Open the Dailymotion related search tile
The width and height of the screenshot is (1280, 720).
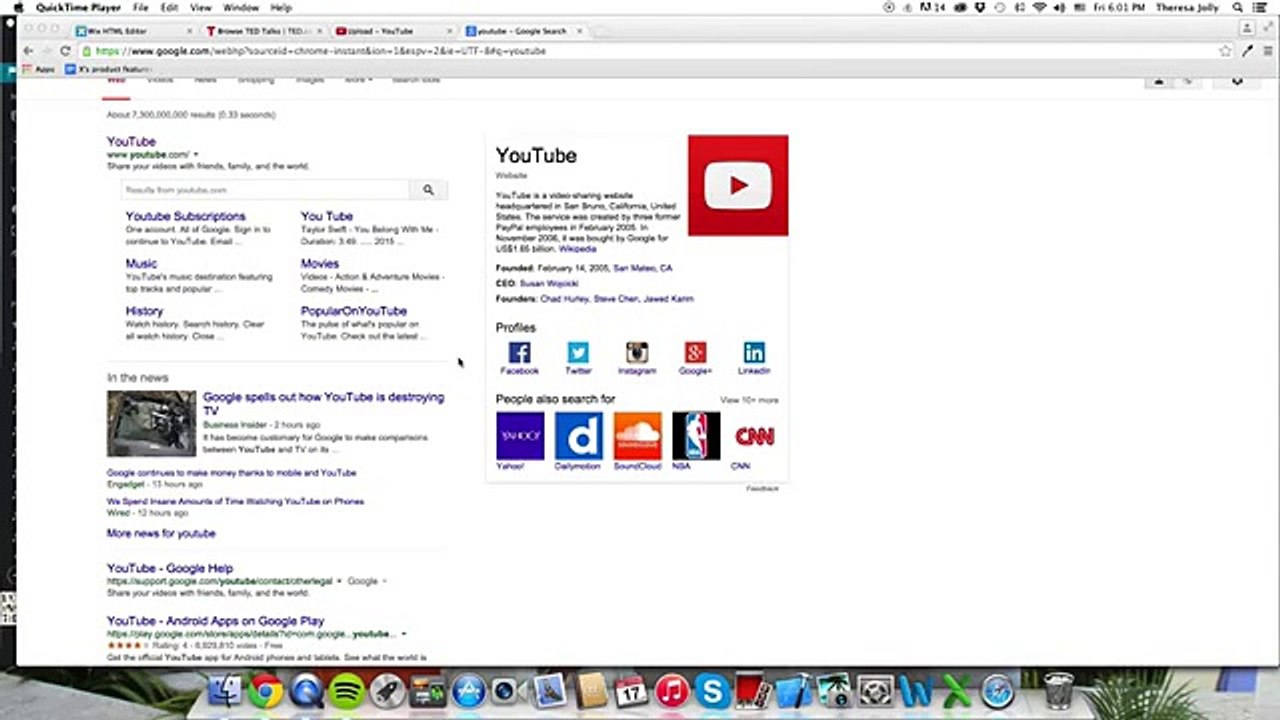click(x=579, y=436)
